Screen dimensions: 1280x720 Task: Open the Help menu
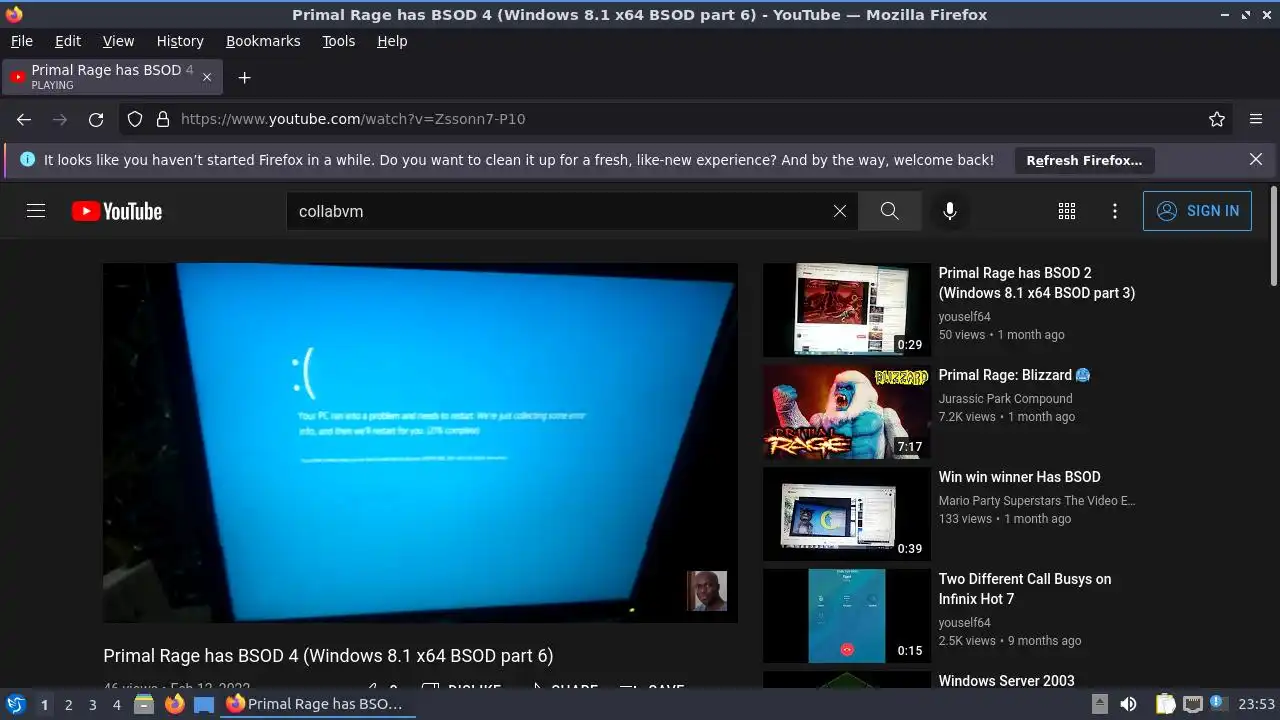pos(392,41)
